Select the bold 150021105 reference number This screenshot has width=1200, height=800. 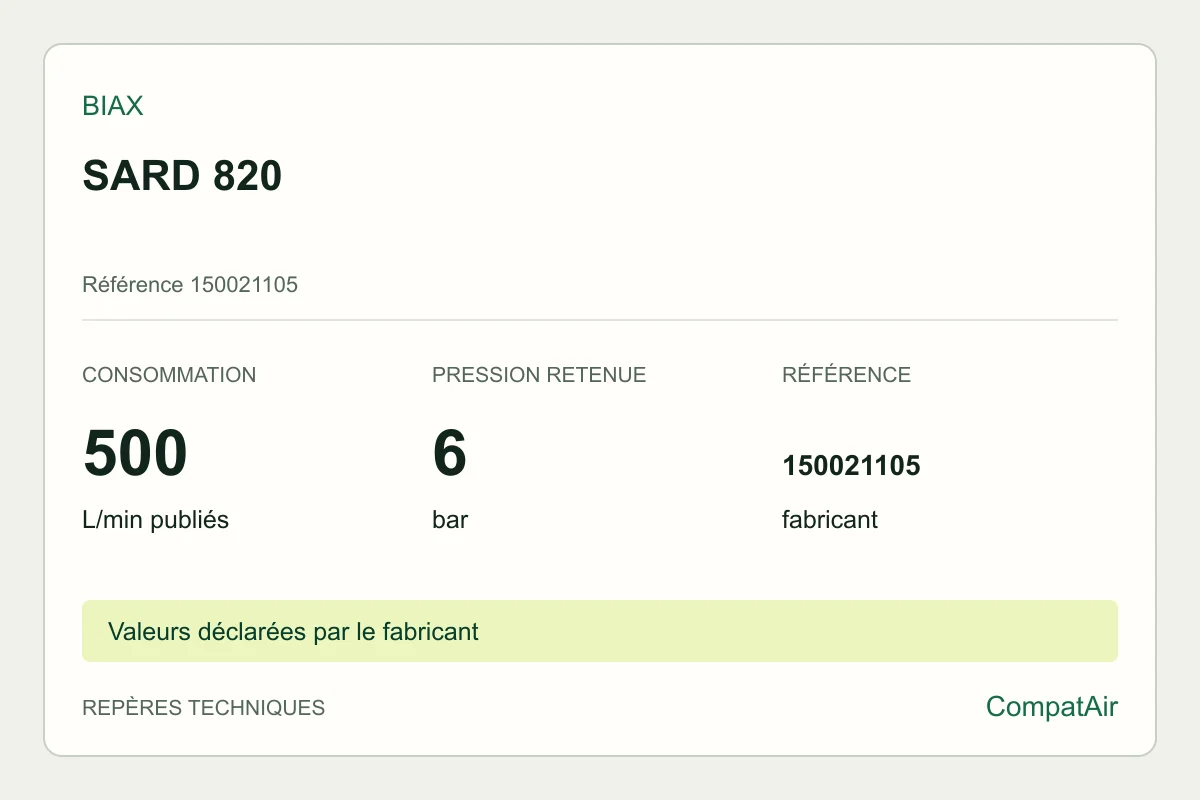(x=851, y=466)
